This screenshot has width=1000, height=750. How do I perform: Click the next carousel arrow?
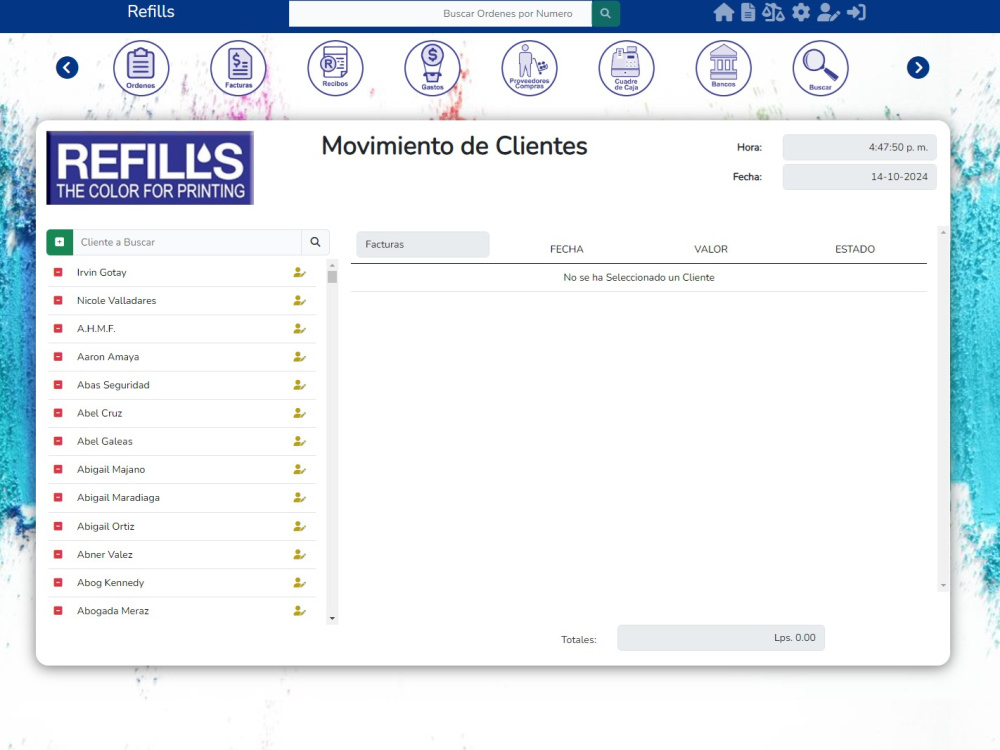tap(918, 68)
